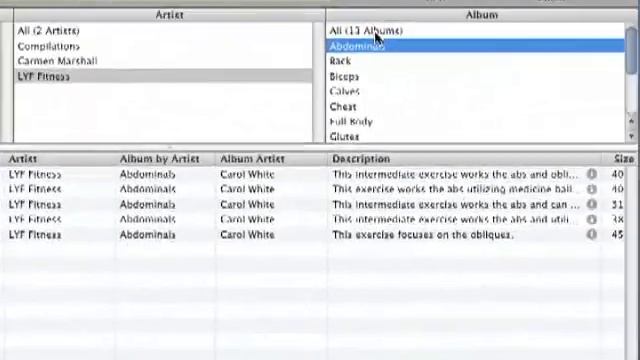This screenshot has width=640, height=360.
Task: Click the Album browser column header
Action: point(482,15)
